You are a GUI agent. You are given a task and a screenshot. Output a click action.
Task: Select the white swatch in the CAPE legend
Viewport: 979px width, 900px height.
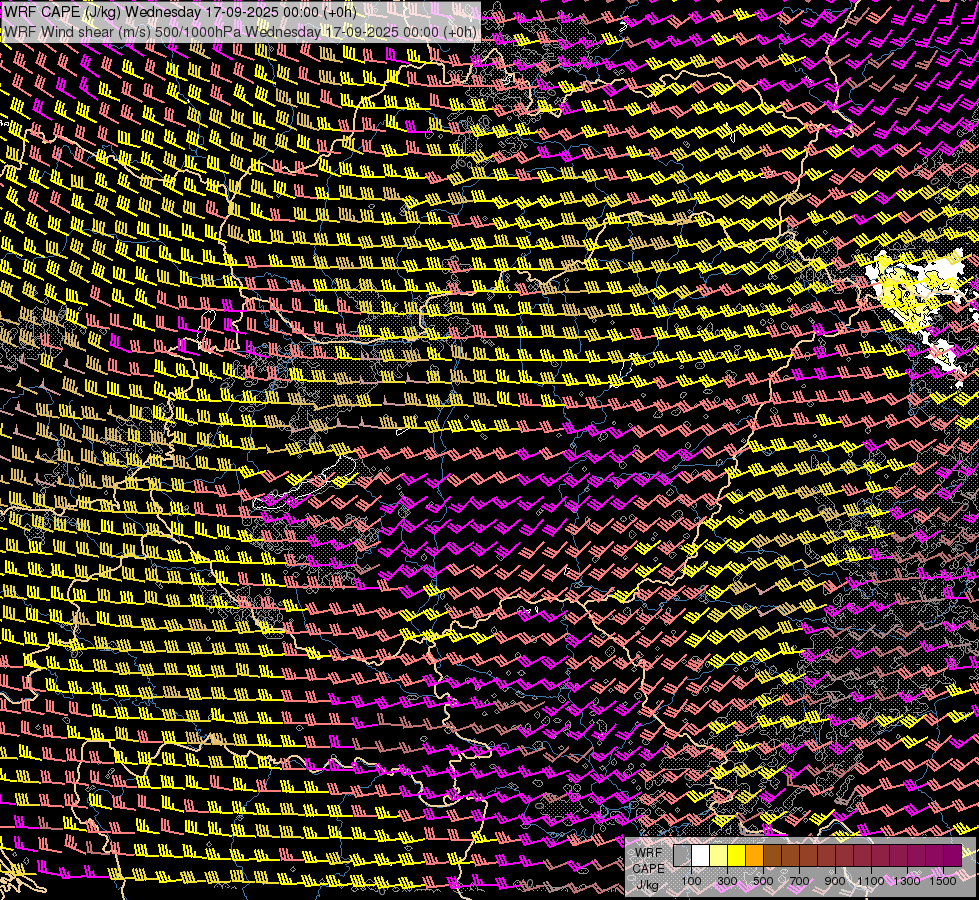coord(700,856)
